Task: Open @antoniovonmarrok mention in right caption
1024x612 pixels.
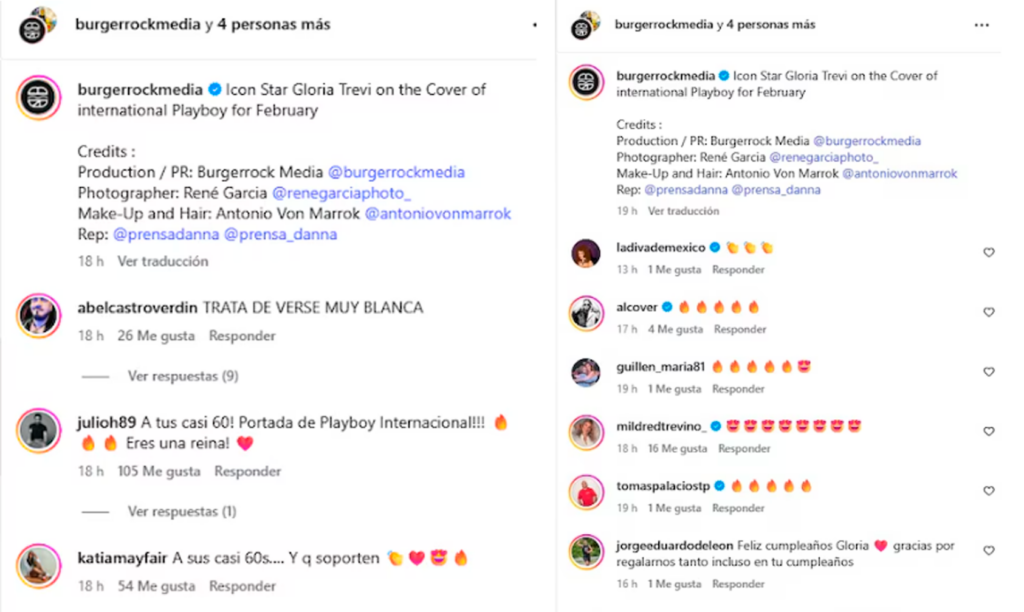Action: [899, 174]
